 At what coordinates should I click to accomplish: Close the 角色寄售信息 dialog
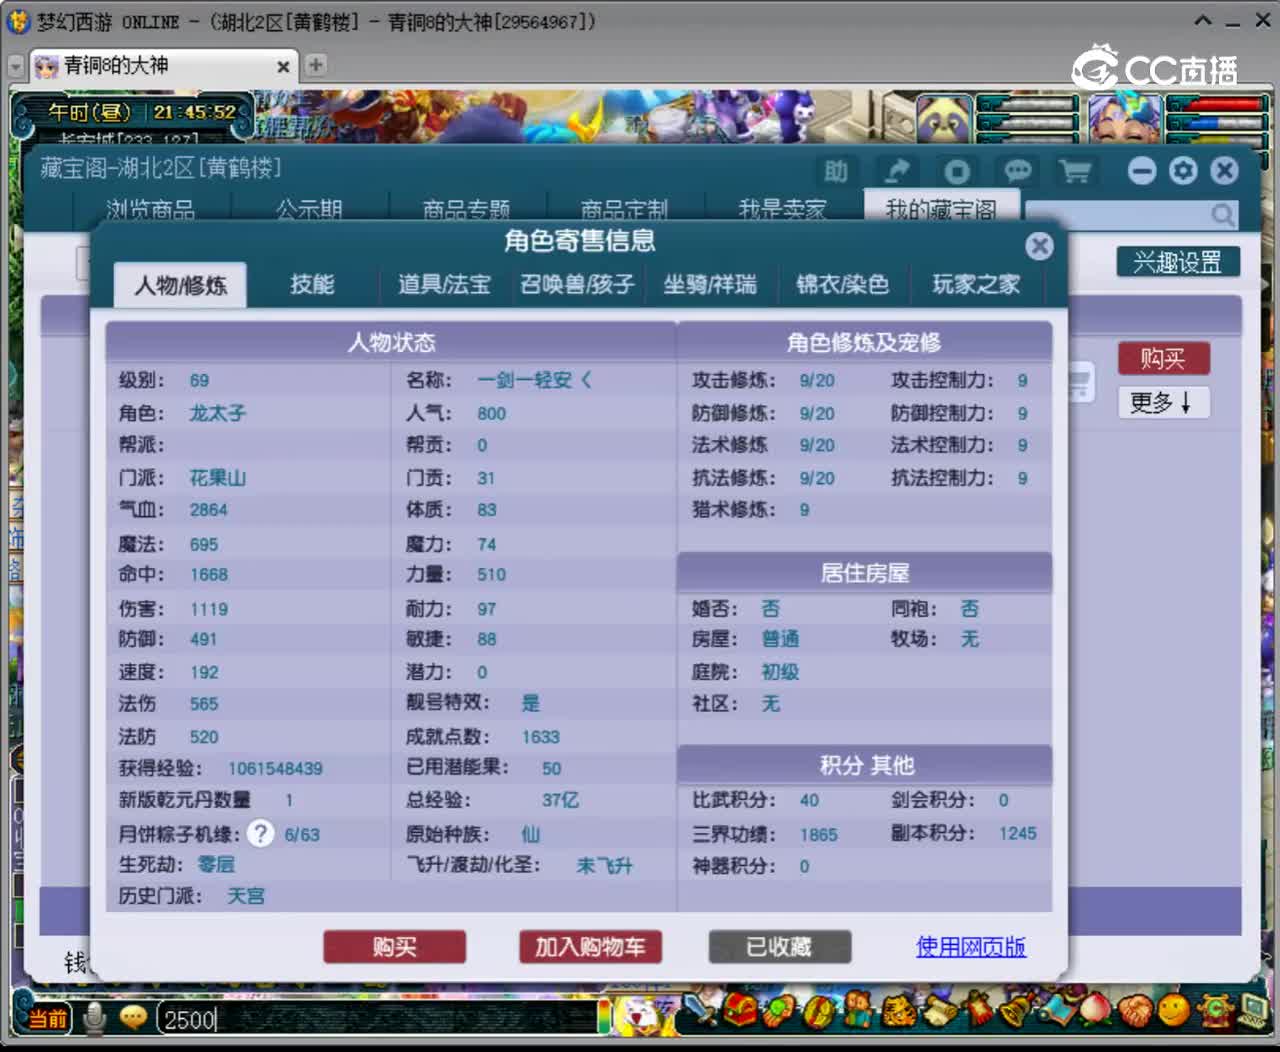[1039, 246]
